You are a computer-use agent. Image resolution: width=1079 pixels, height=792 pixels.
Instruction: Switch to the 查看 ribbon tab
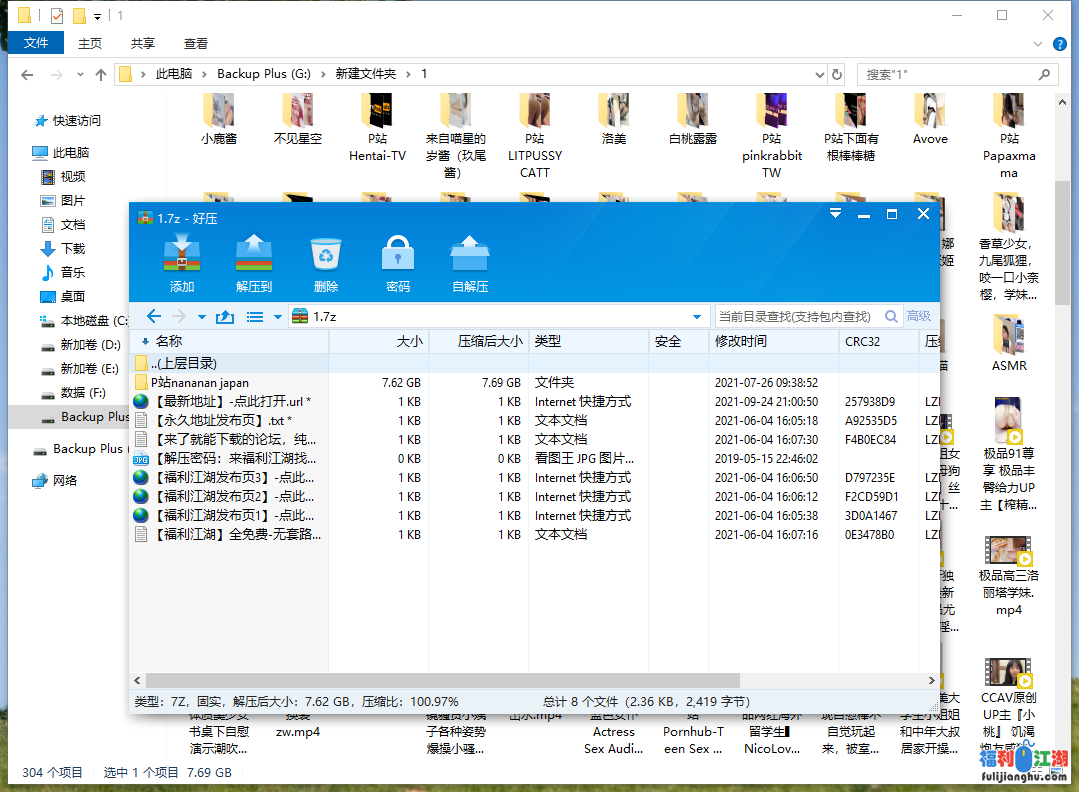point(196,43)
